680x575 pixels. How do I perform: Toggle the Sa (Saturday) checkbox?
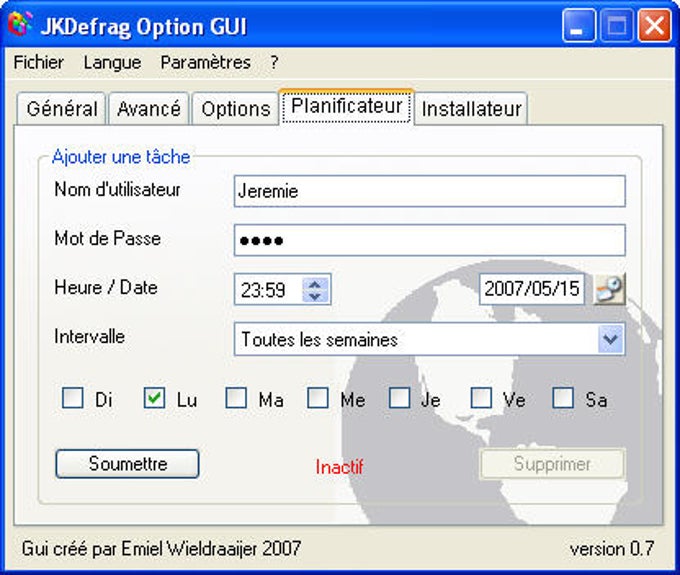point(563,398)
